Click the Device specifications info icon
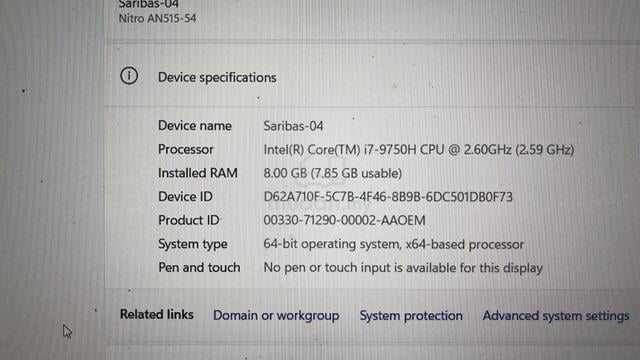Viewport: 640px width, 360px height. coord(129,76)
